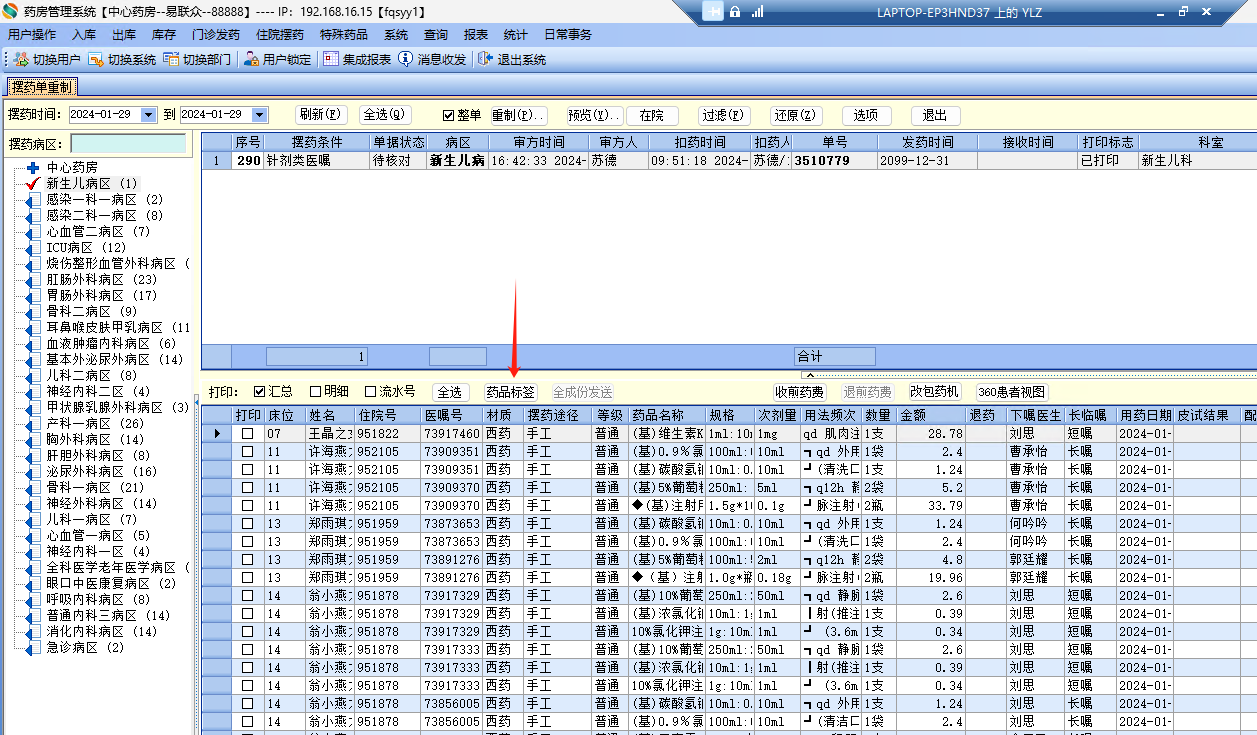Click the ward icon beside 呼吸内科病区
The height and width of the screenshot is (735, 1257).
click(33, 600)
